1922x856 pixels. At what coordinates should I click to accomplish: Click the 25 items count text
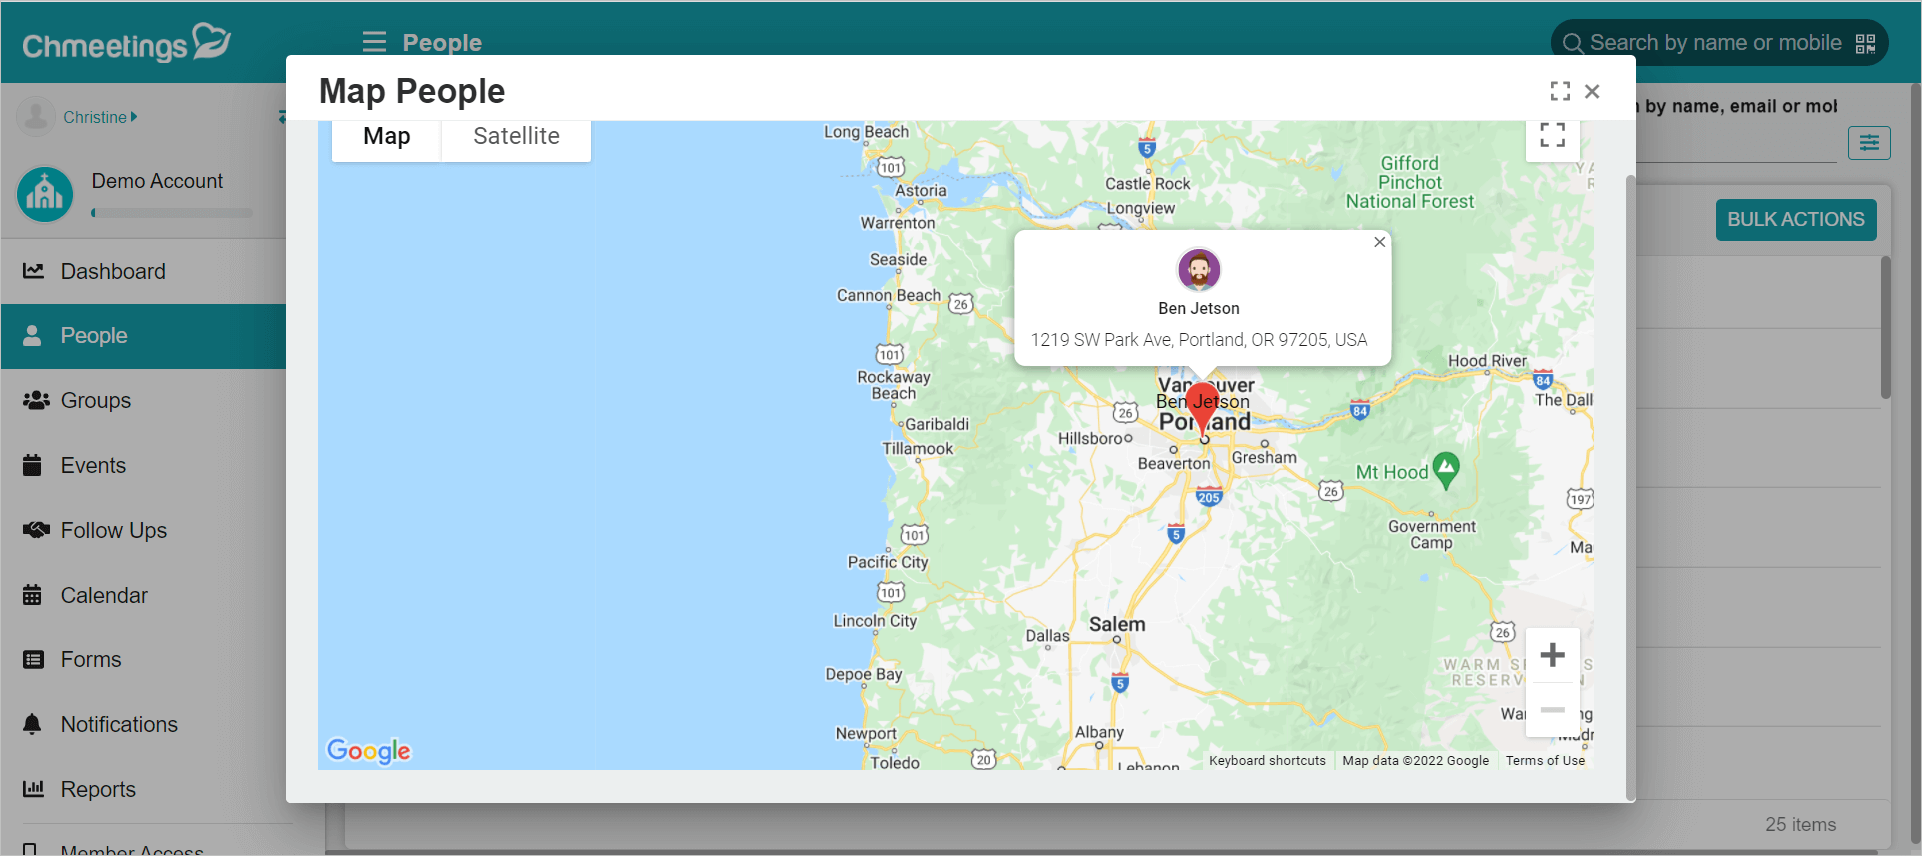click(x=1800, y=825)
